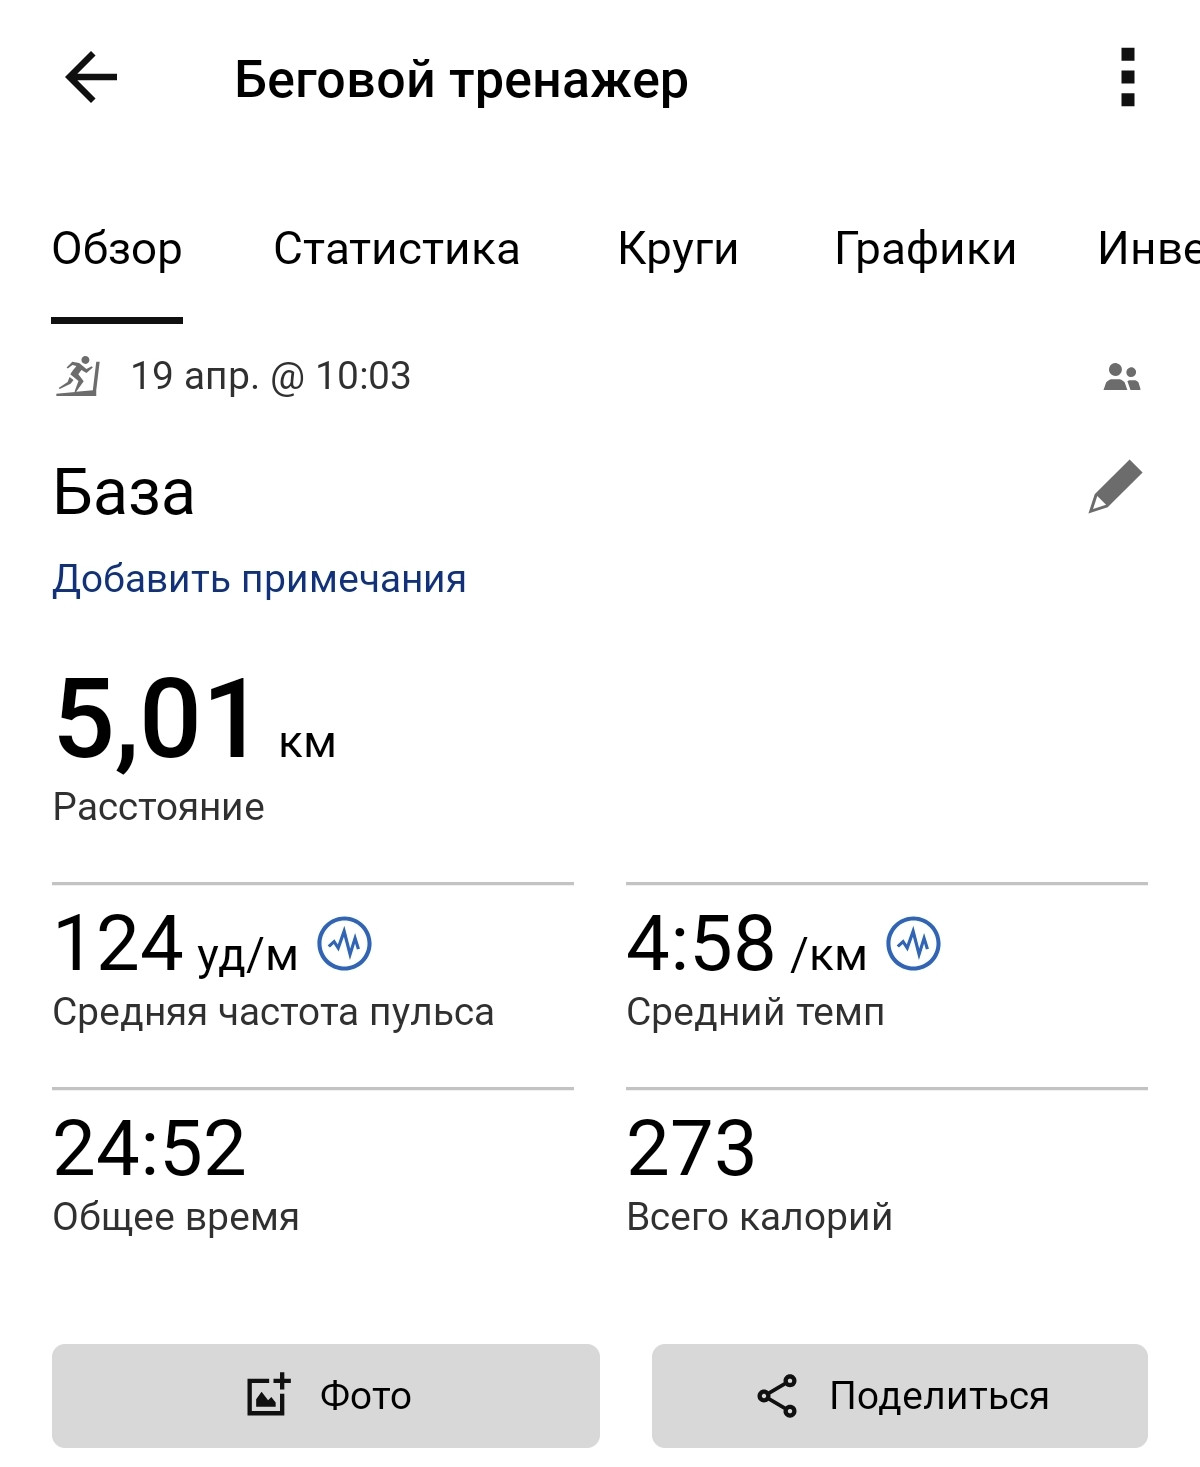The width and height of the screenshot is (1200, 1467).
Task: Switch to the Статистика tab
Action: tap(397, 249)
